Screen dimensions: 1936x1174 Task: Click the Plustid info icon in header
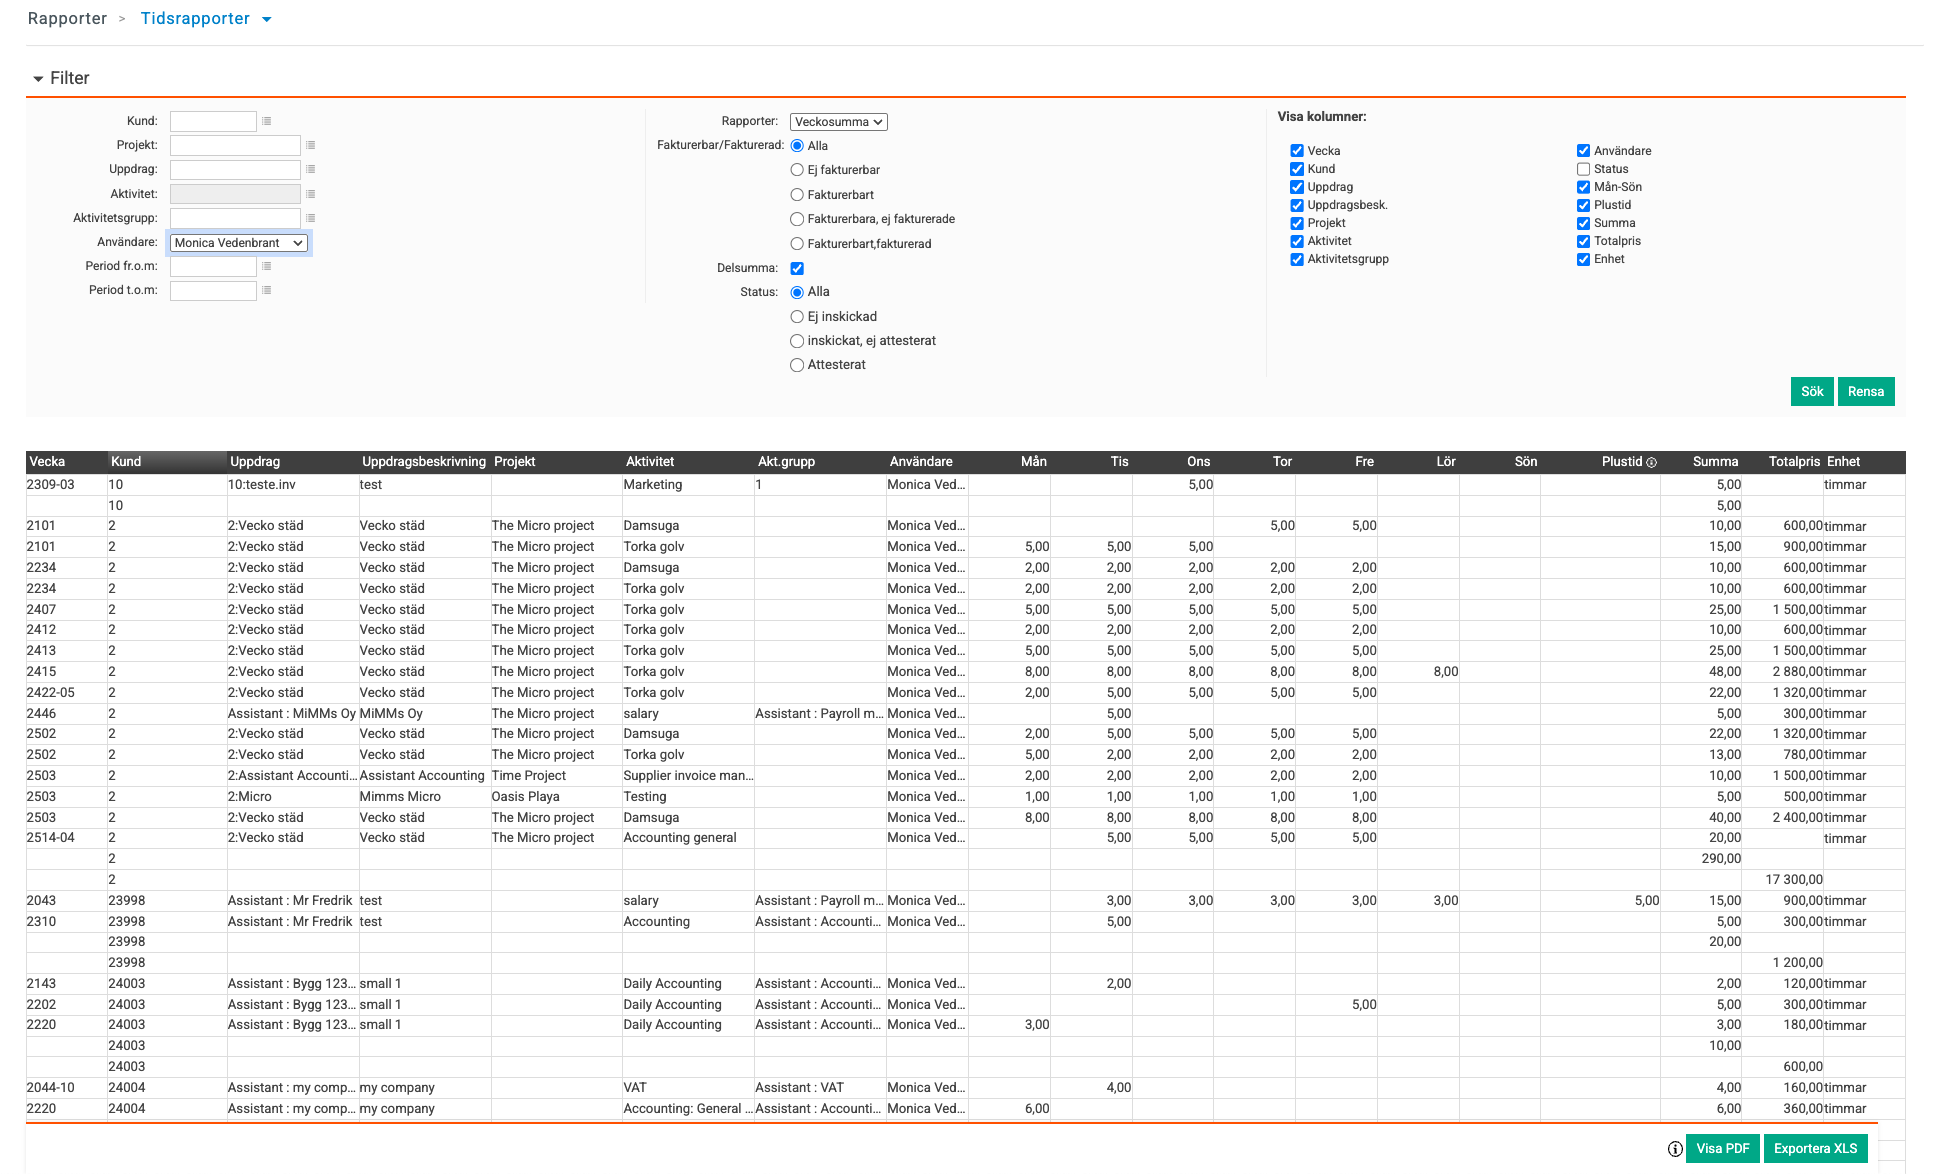point(1652,462)
